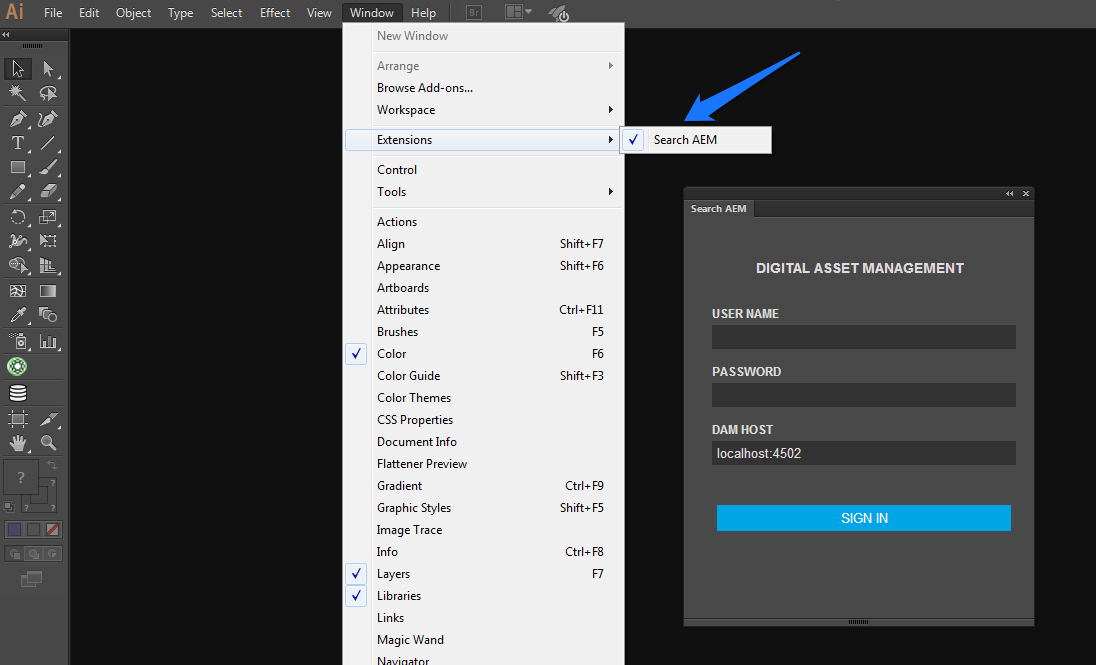This screenshot has height=665, width=1096.
Task: Select the Column Graph tool
Action: (x=48, y=341)
